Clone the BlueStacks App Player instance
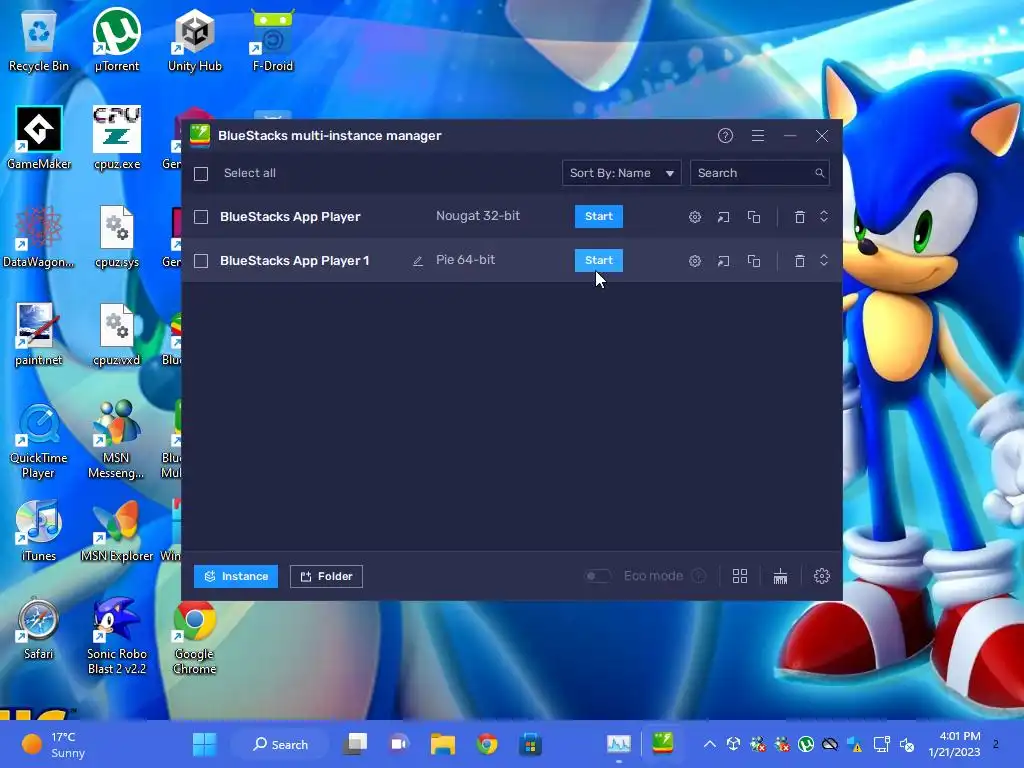 [754, 217]
